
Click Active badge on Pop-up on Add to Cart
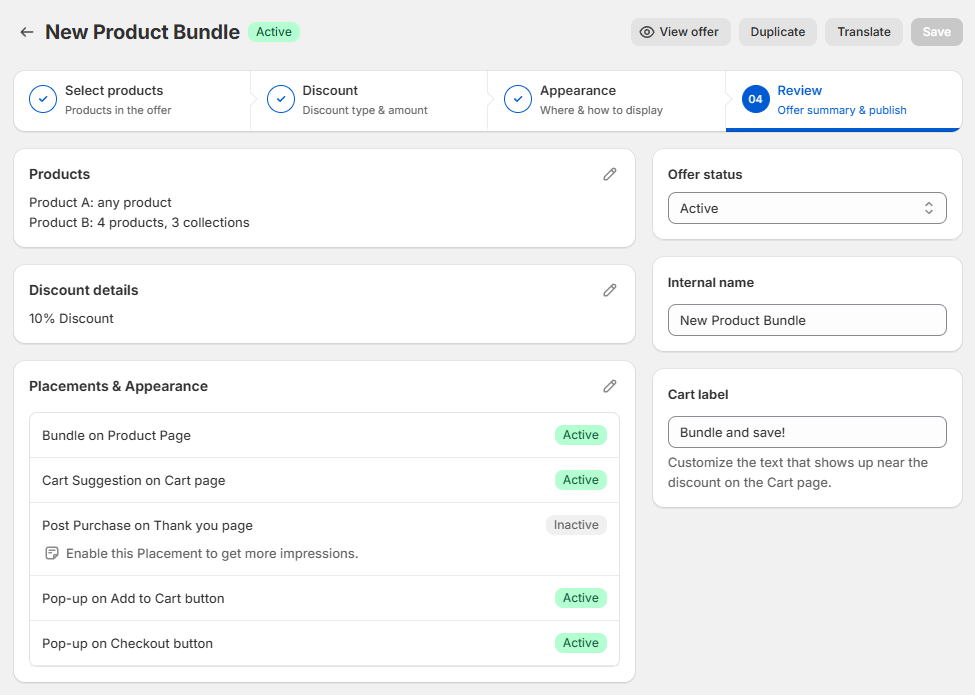tap(581, 598)
